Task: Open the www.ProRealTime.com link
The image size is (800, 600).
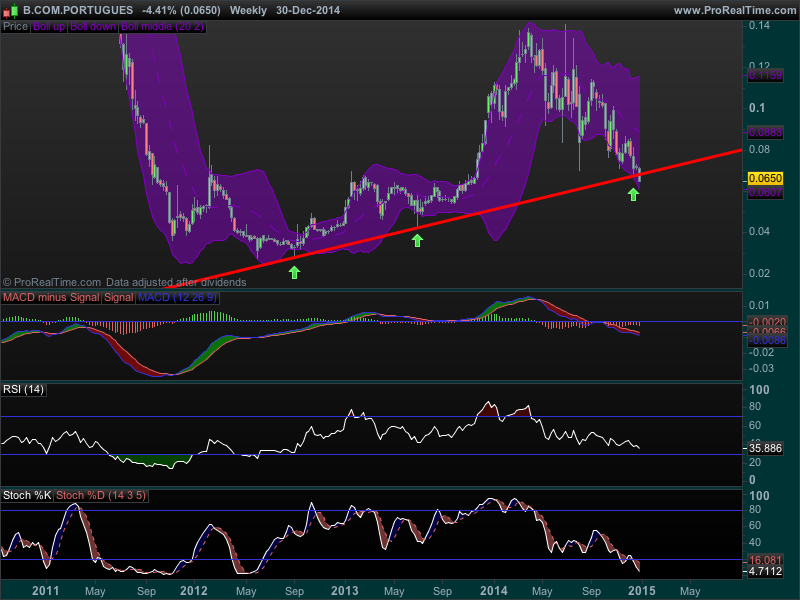Action: coord(733,9)
